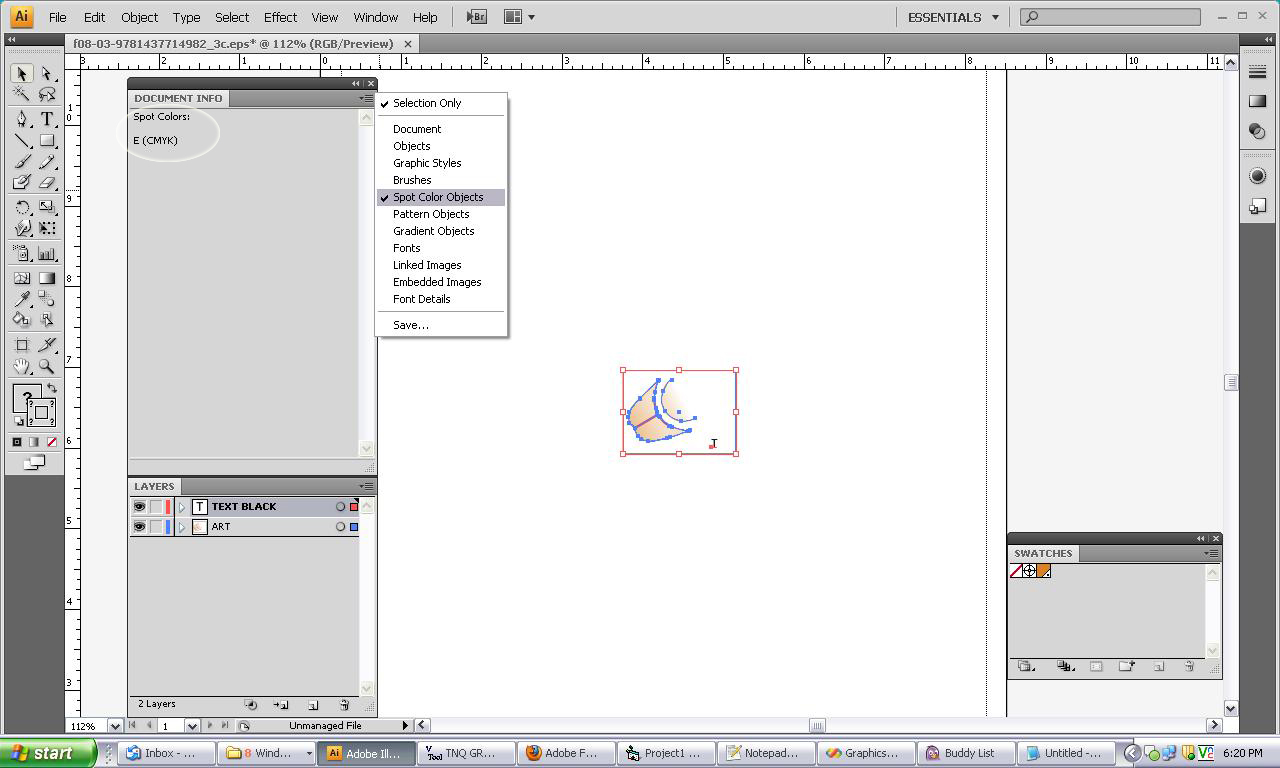
Task: Pick the Column Graph tool
Action: click(x=47, y=254)
